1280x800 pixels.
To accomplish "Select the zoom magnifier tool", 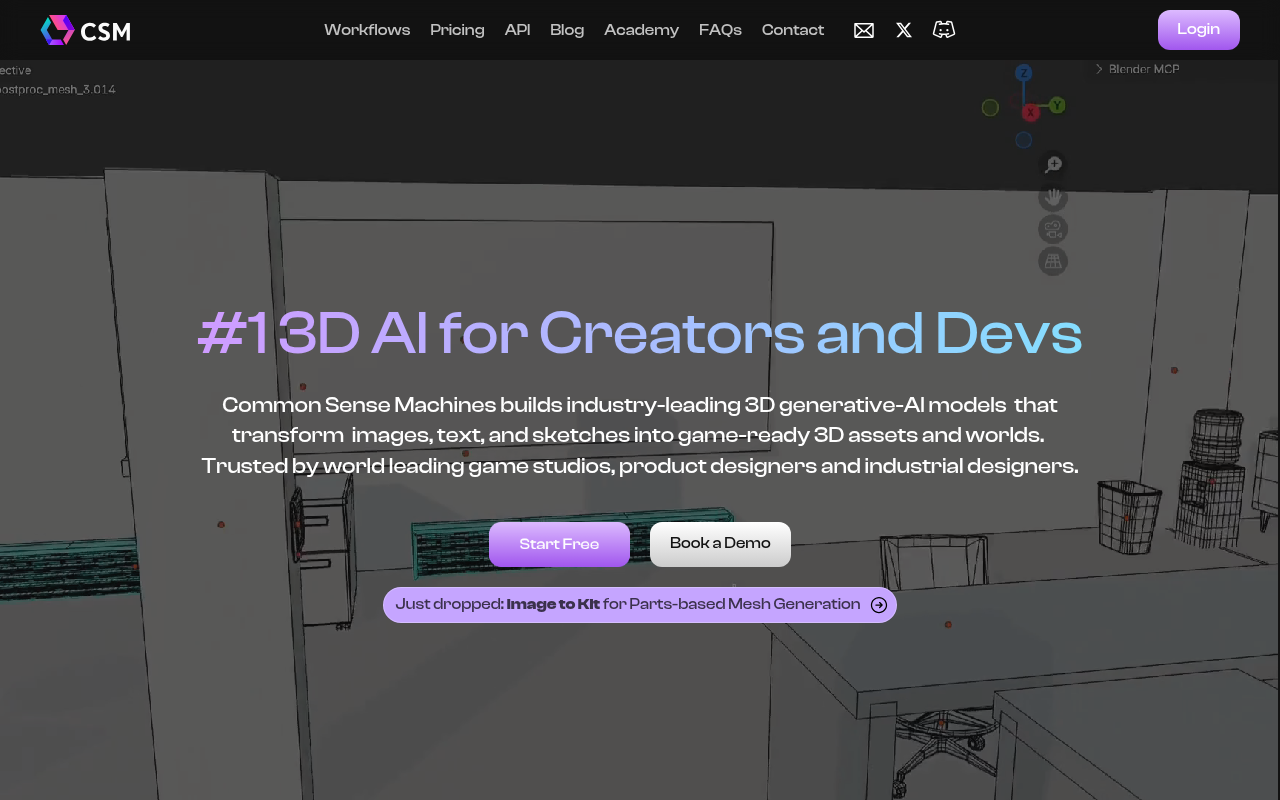I will tap(1052, 163).
